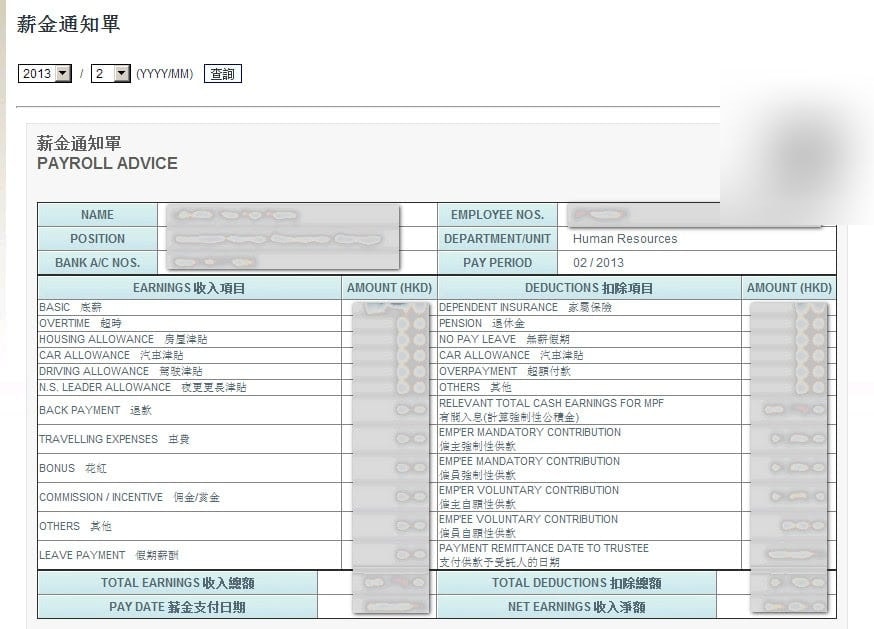Click the HOUSING ALLOWANCE row label

123,339
